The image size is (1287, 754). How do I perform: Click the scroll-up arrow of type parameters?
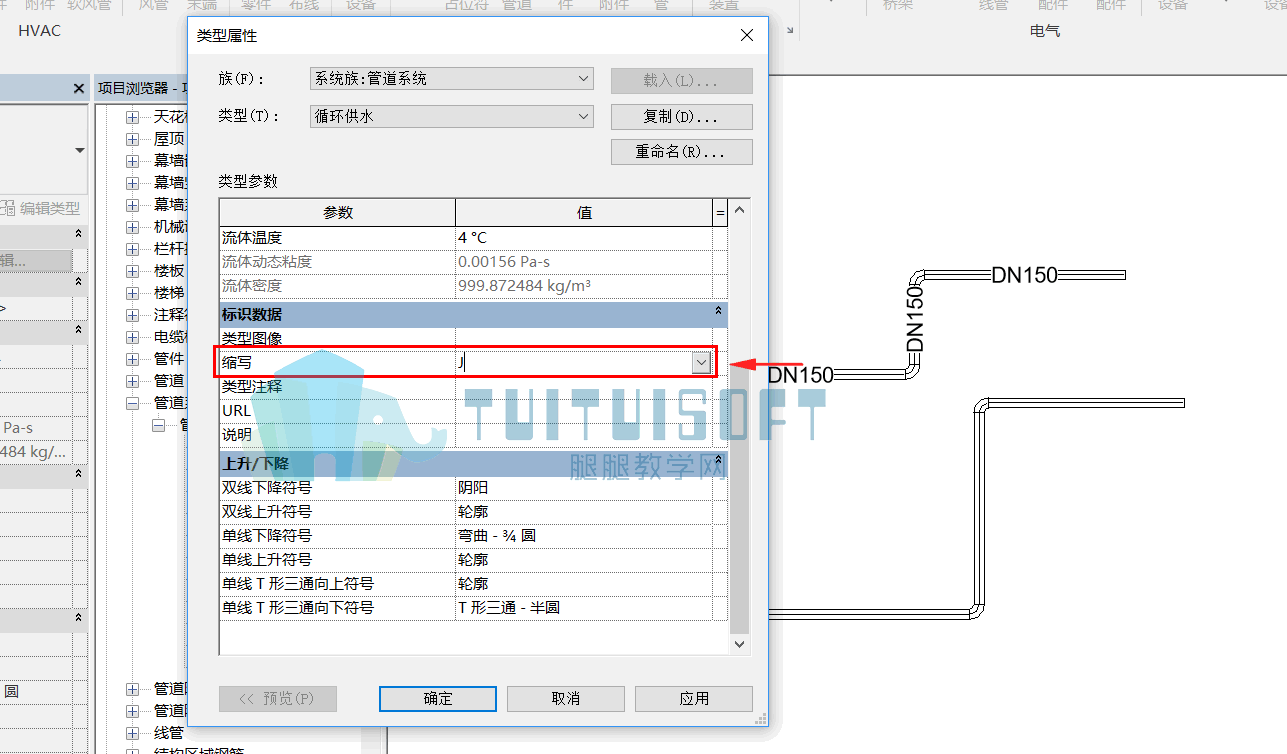coord(740,211)
